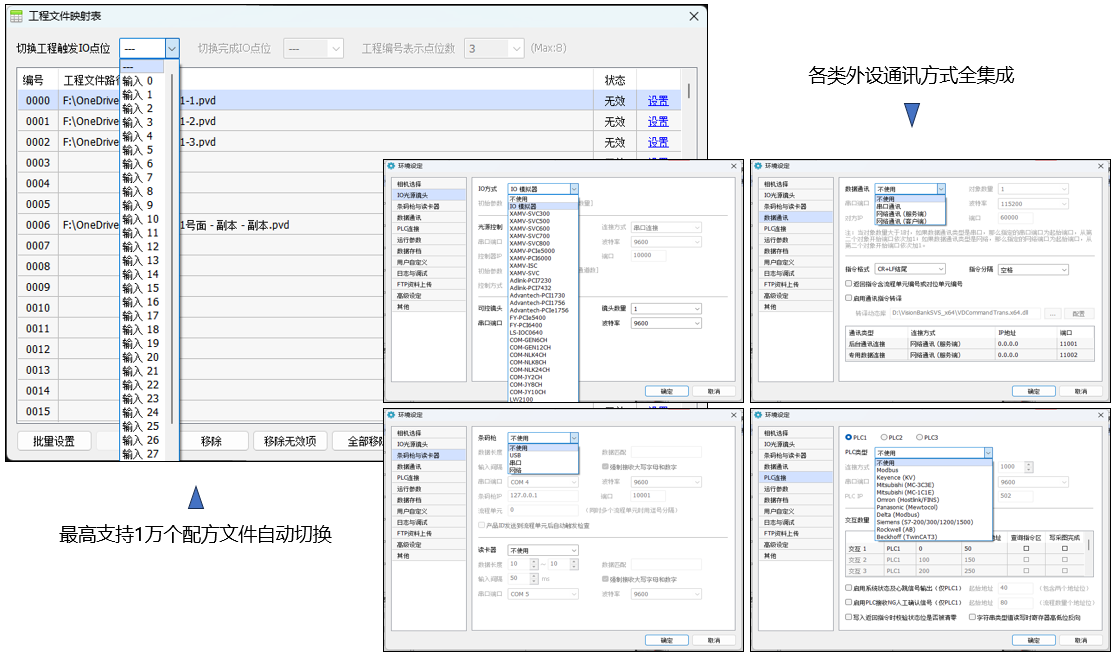Pick Siemens (S7-200/300/1200/1500) from PLC type list
Viewport: 1115px width, 656px height.
click(x=922, y=522)
